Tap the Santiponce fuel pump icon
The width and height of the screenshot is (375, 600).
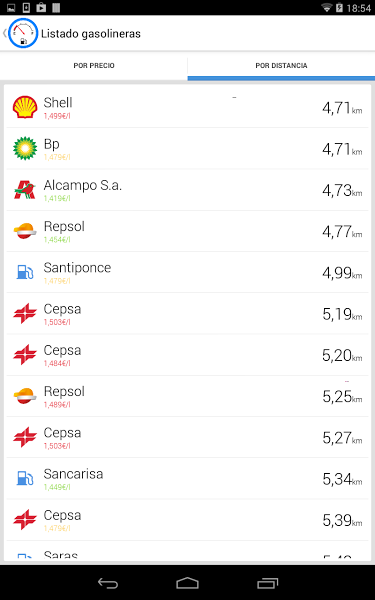[25, 272]
